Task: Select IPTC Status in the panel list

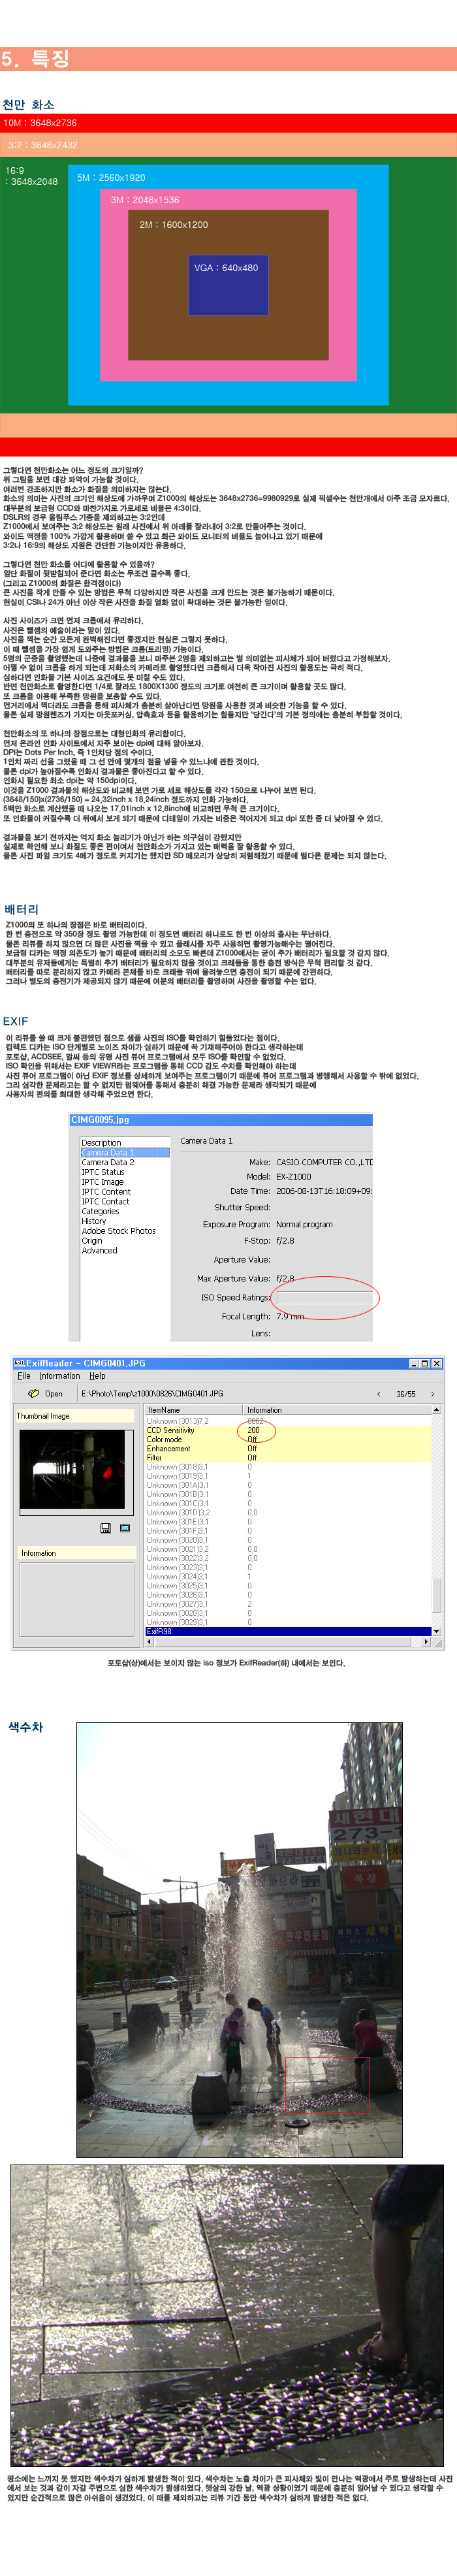Action: click(103, 1172)
